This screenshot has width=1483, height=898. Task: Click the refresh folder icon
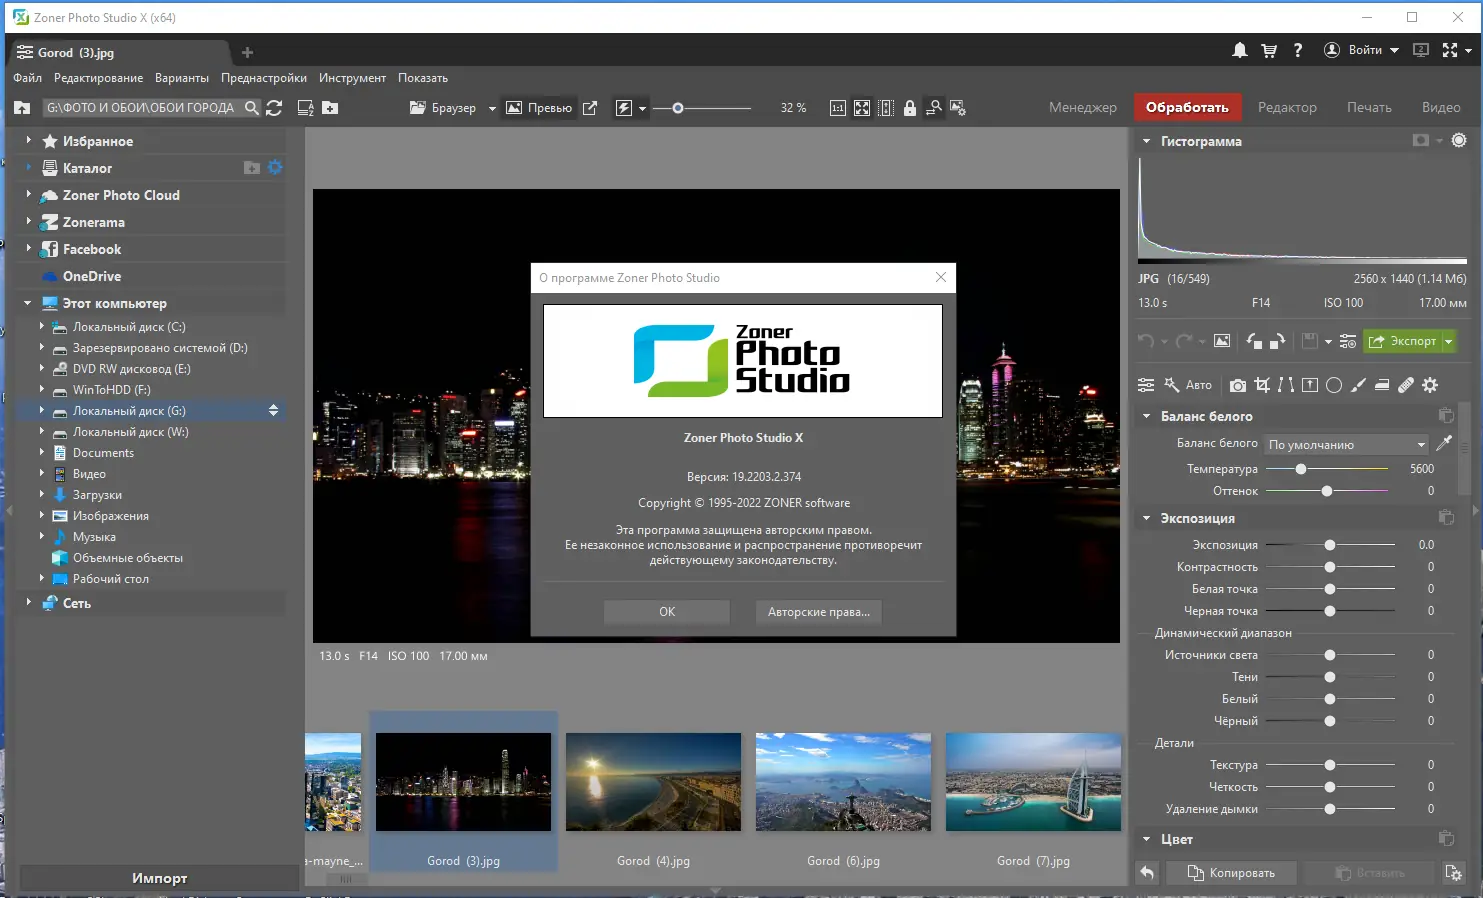tap(275, 108)
